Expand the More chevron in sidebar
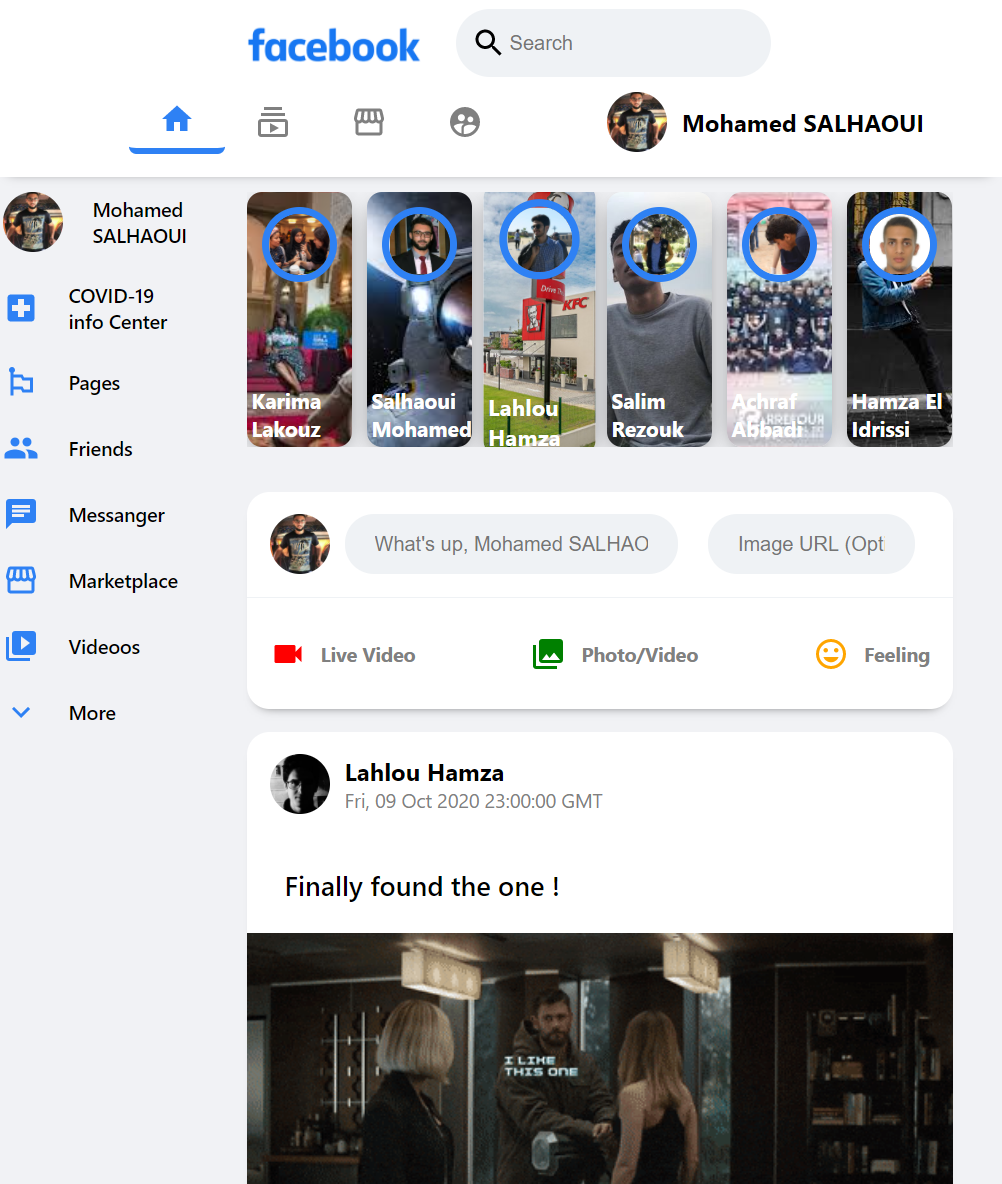1002x1184 pixels. (x=21, y=713)
